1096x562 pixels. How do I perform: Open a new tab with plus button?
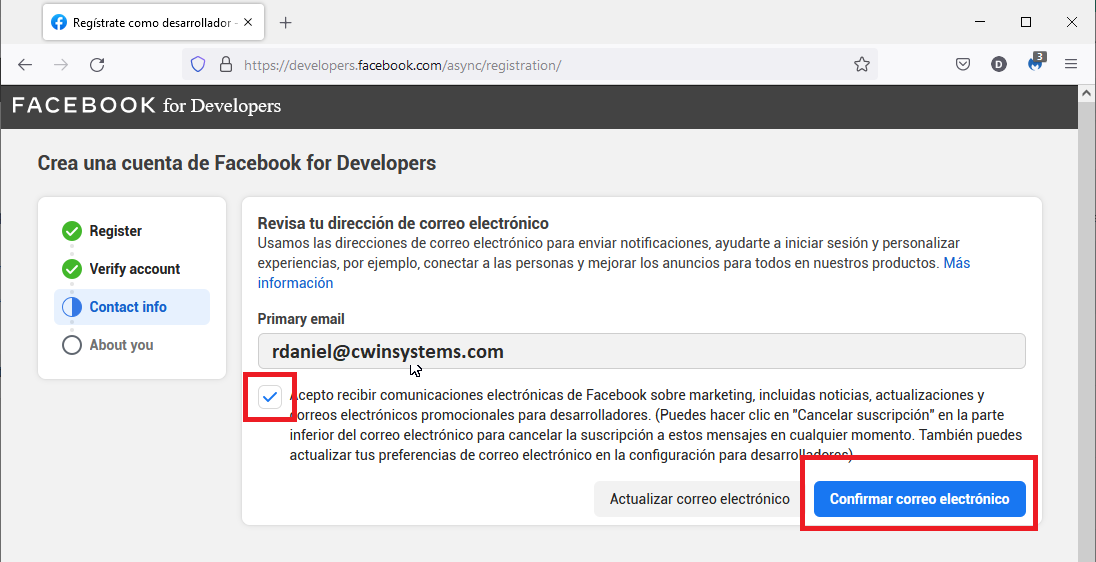[285, 22]
